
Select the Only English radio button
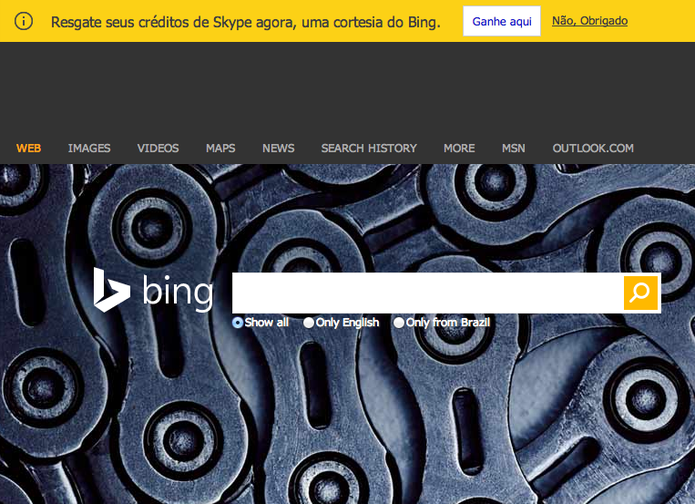coord(308,323)
